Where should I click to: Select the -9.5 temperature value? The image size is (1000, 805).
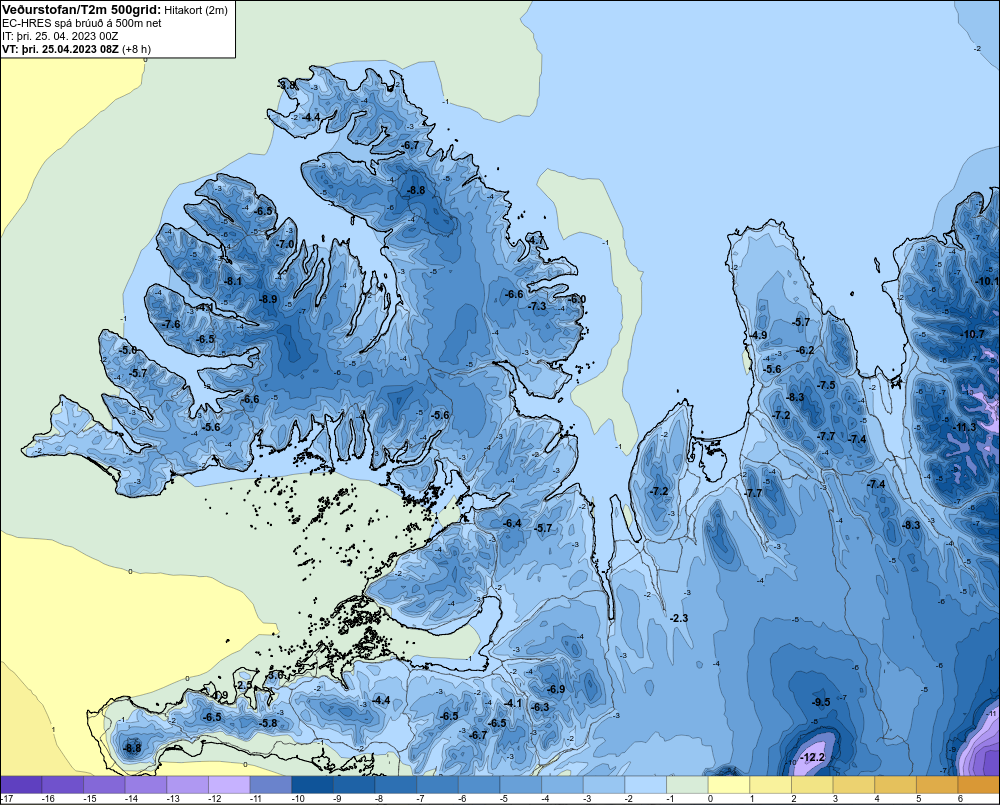click(x=820, y=702)
